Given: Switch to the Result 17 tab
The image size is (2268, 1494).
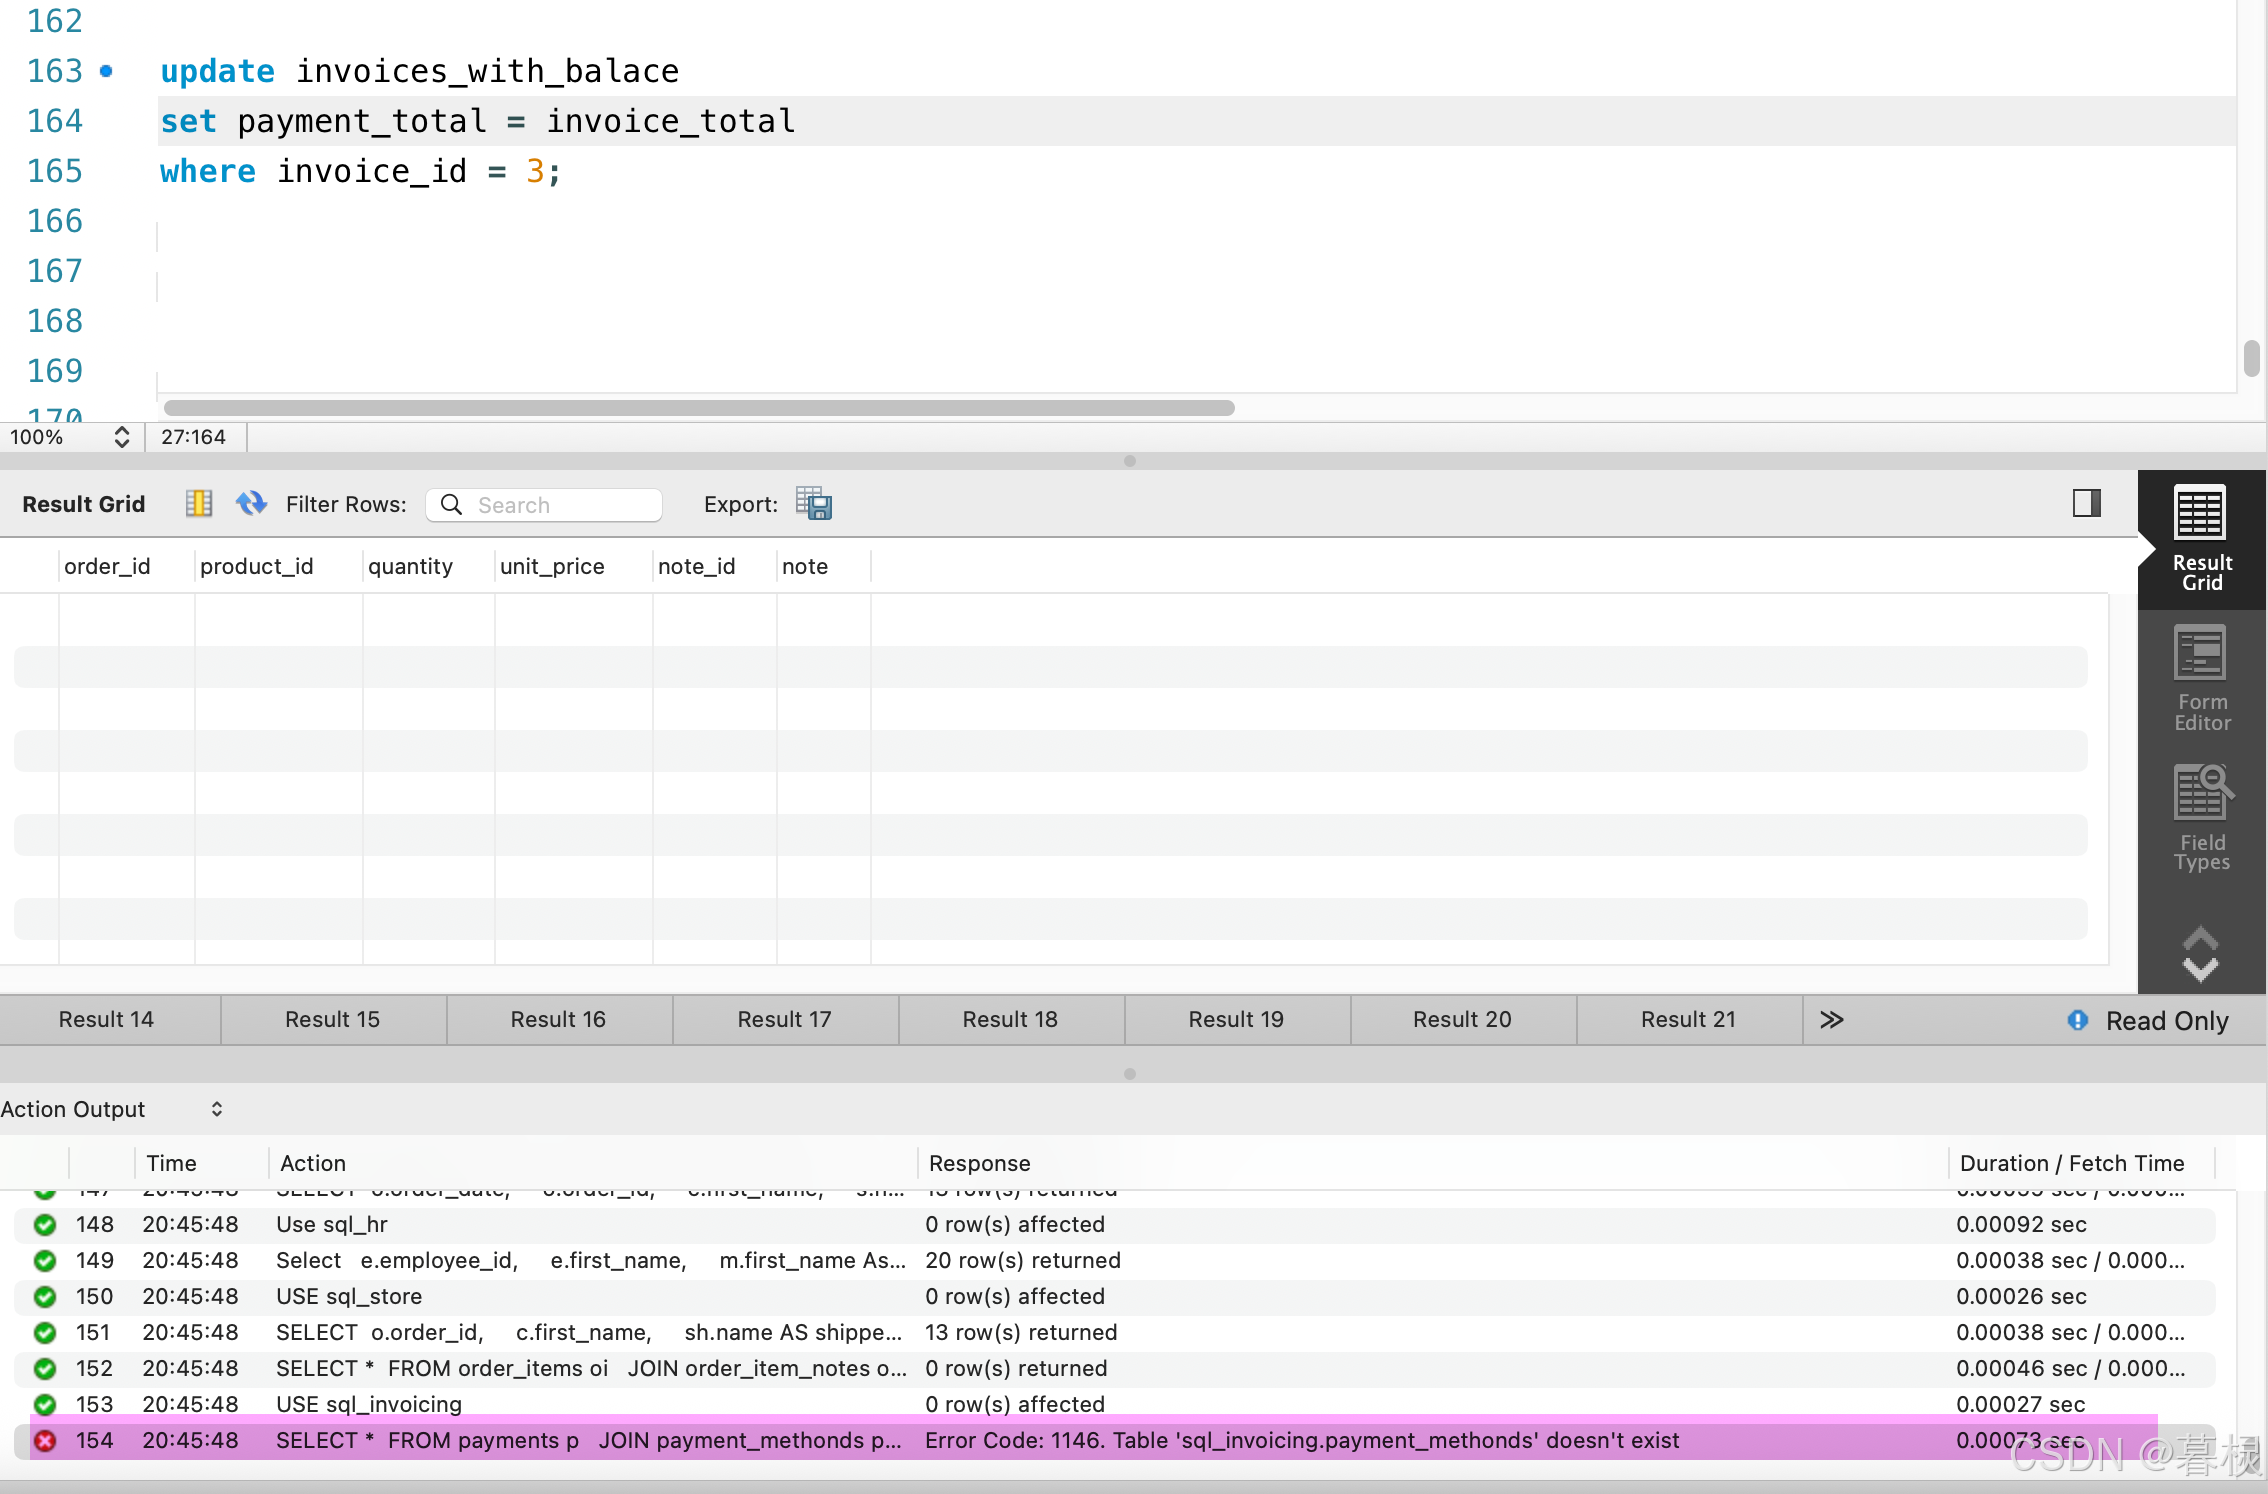Looking at the screenshot, I should pyautogui.click(x=784, y=1020).
